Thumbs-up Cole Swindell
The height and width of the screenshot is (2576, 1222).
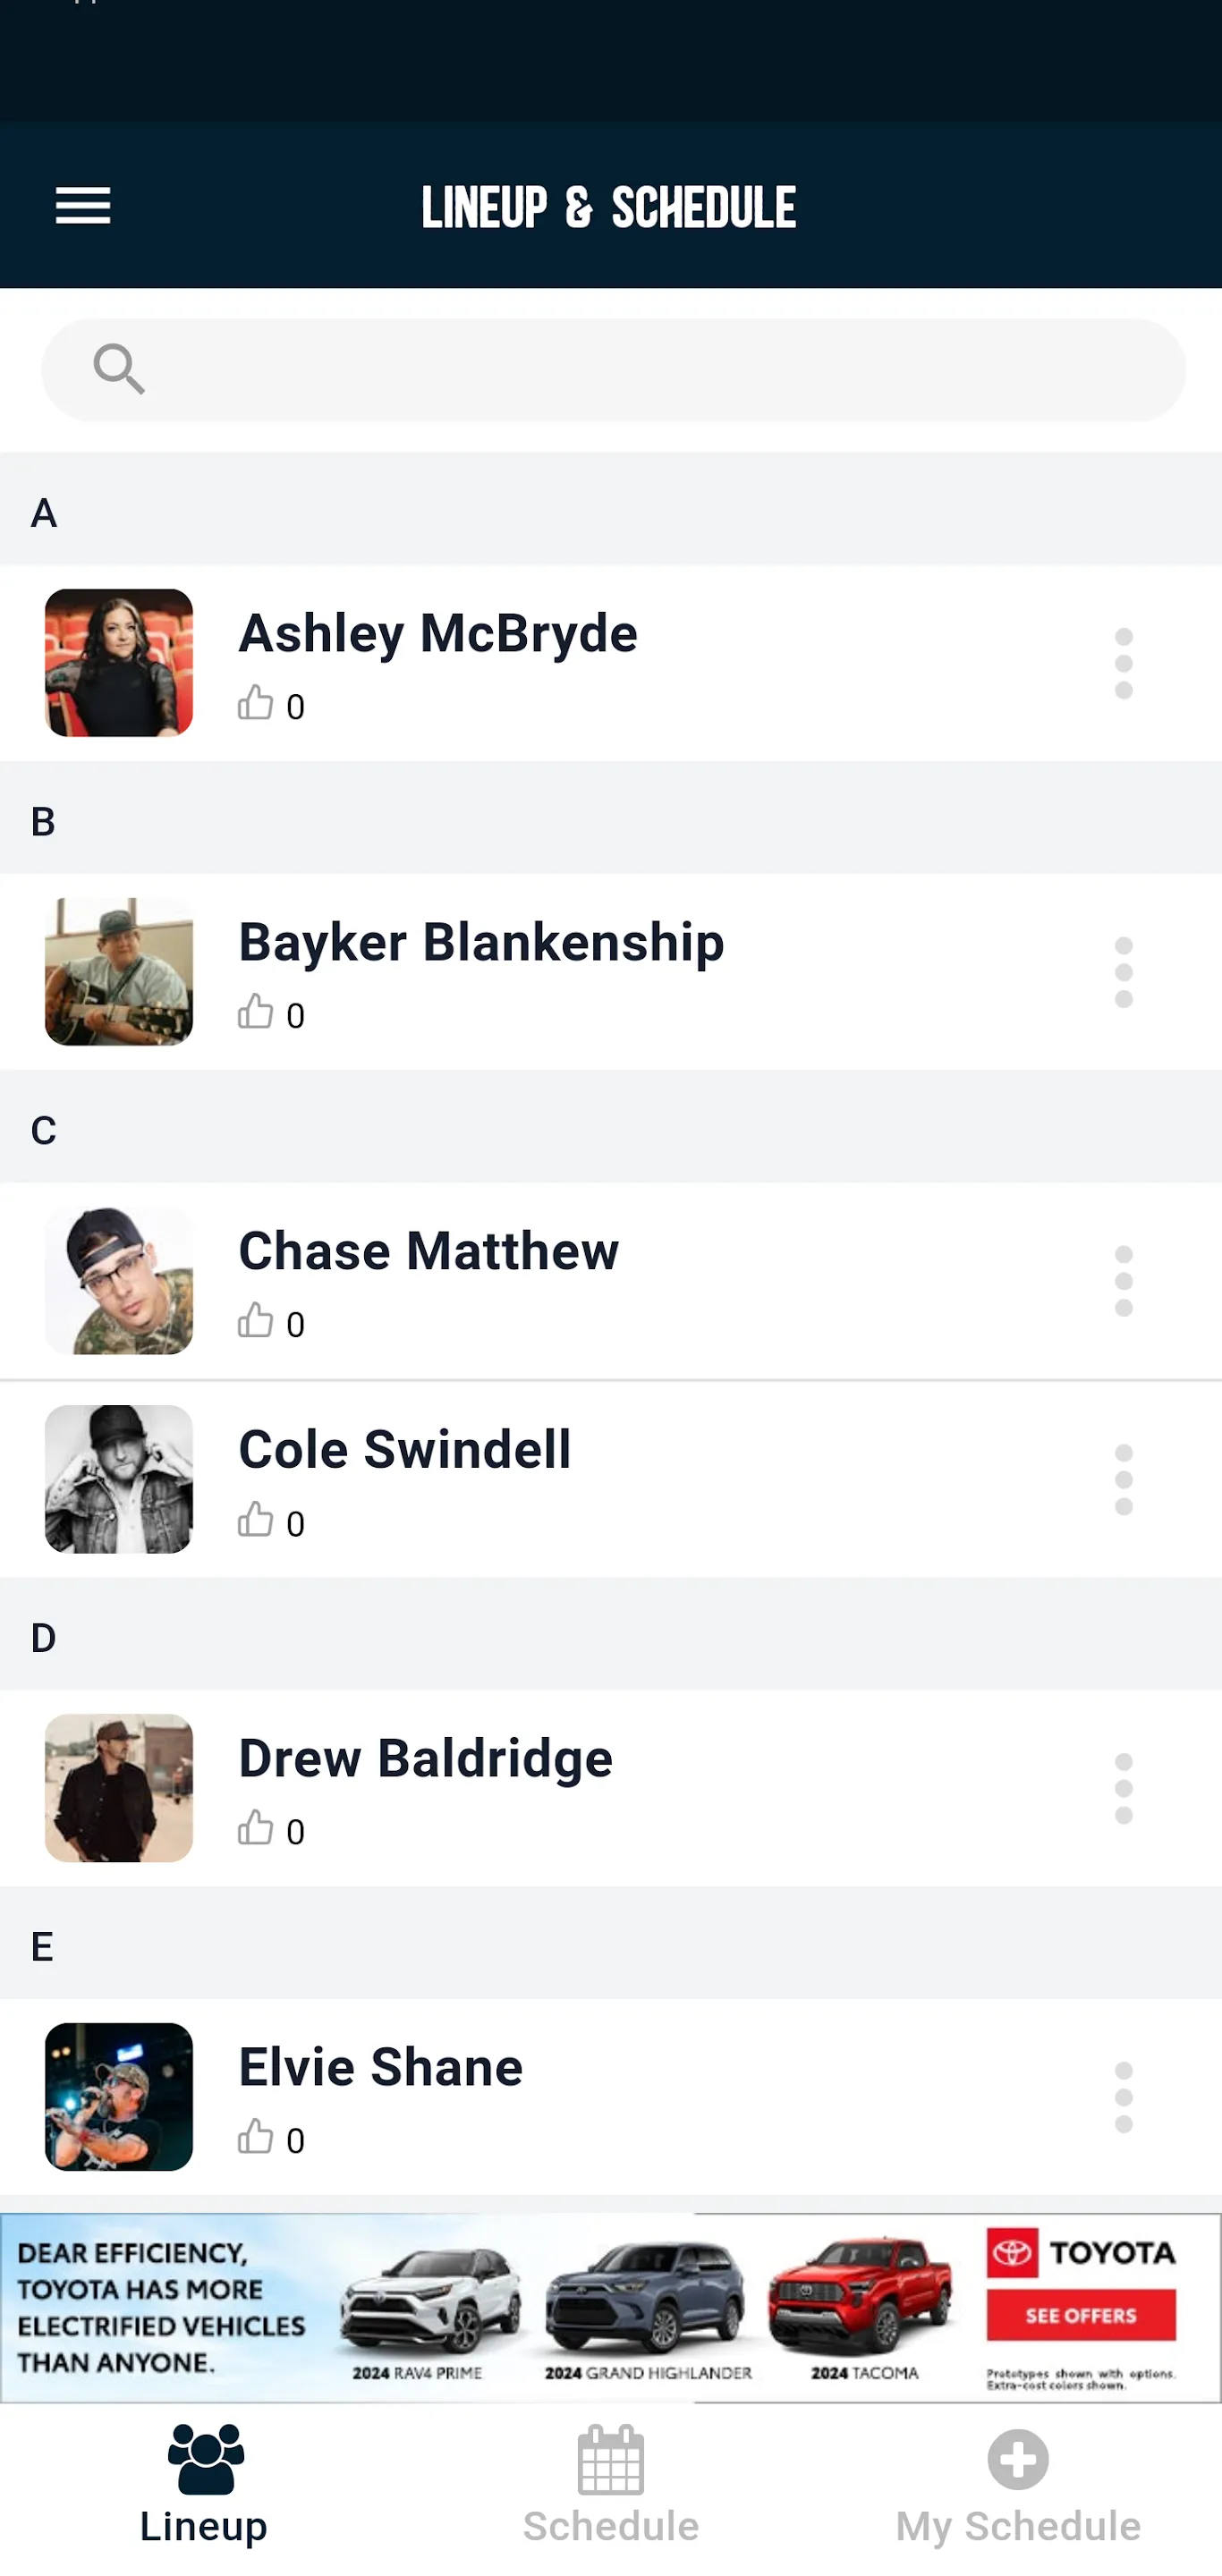(x=256, y=1520)
